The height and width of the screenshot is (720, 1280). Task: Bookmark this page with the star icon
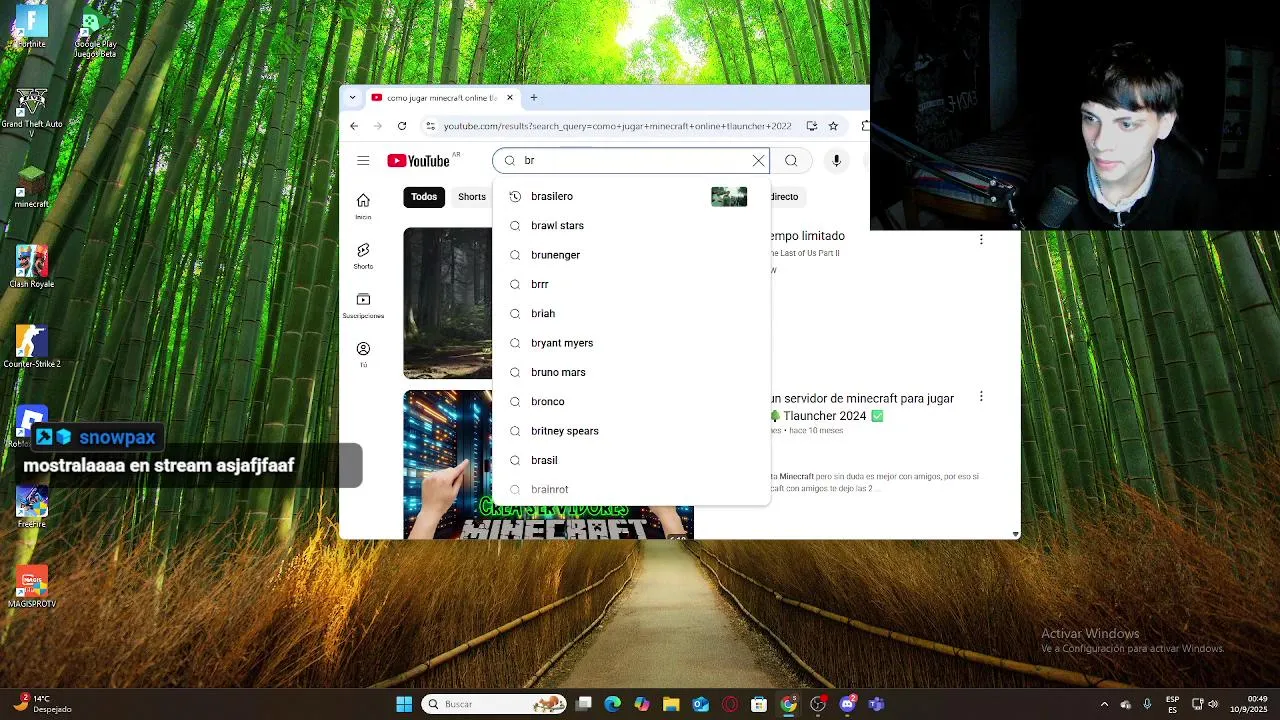coord(833,126)
